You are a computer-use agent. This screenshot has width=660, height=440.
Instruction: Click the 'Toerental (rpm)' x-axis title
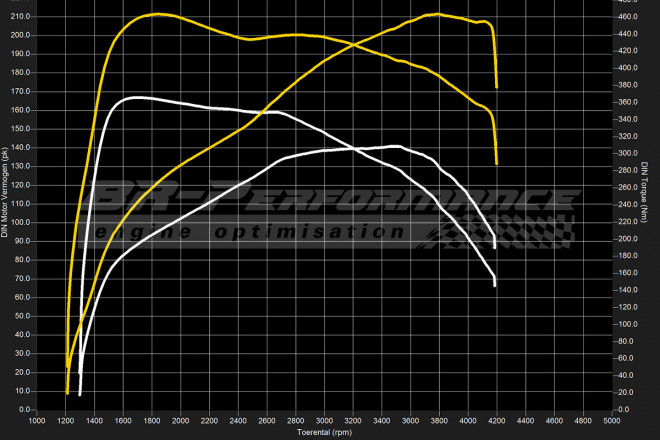coord(325,433)
